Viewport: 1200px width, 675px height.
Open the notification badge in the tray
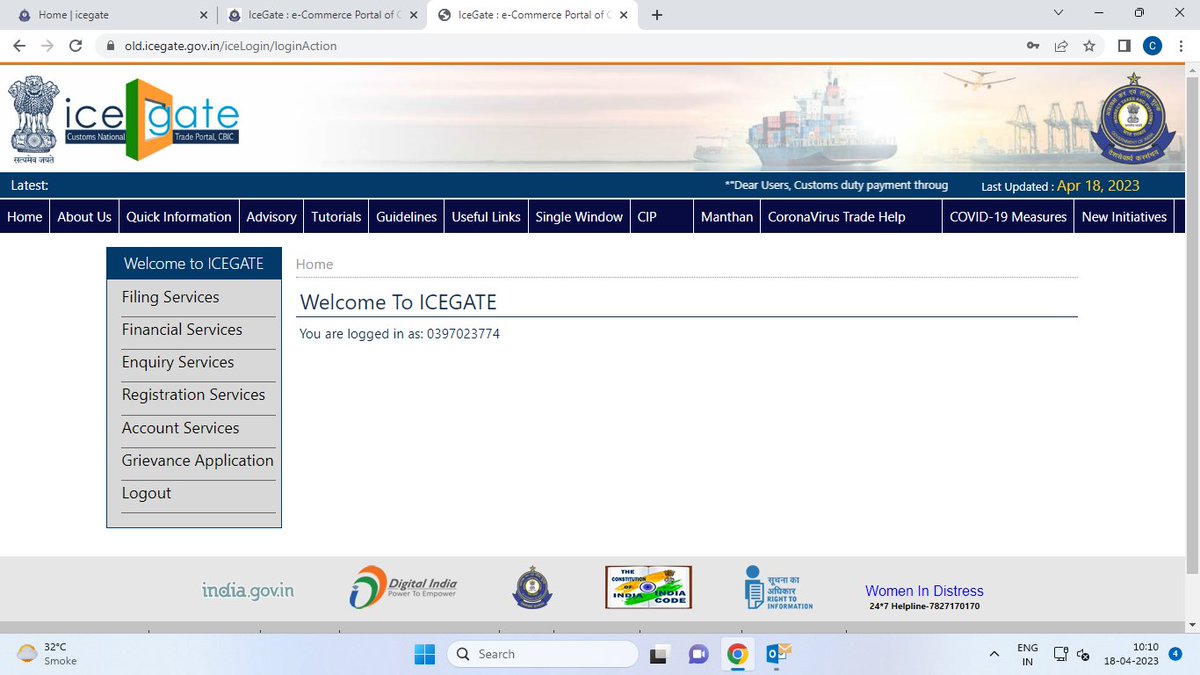click(x=1176, y=654)
